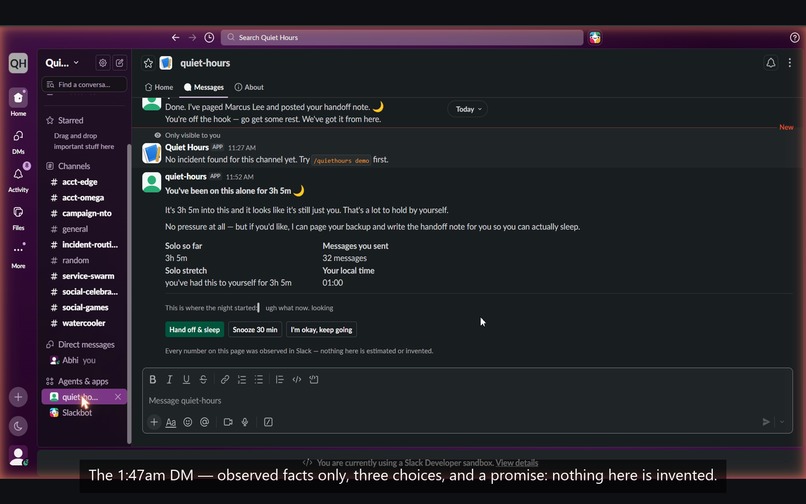Open the Today date dropdown
Viewport: 806px width, 504px height.
[468, 109]
